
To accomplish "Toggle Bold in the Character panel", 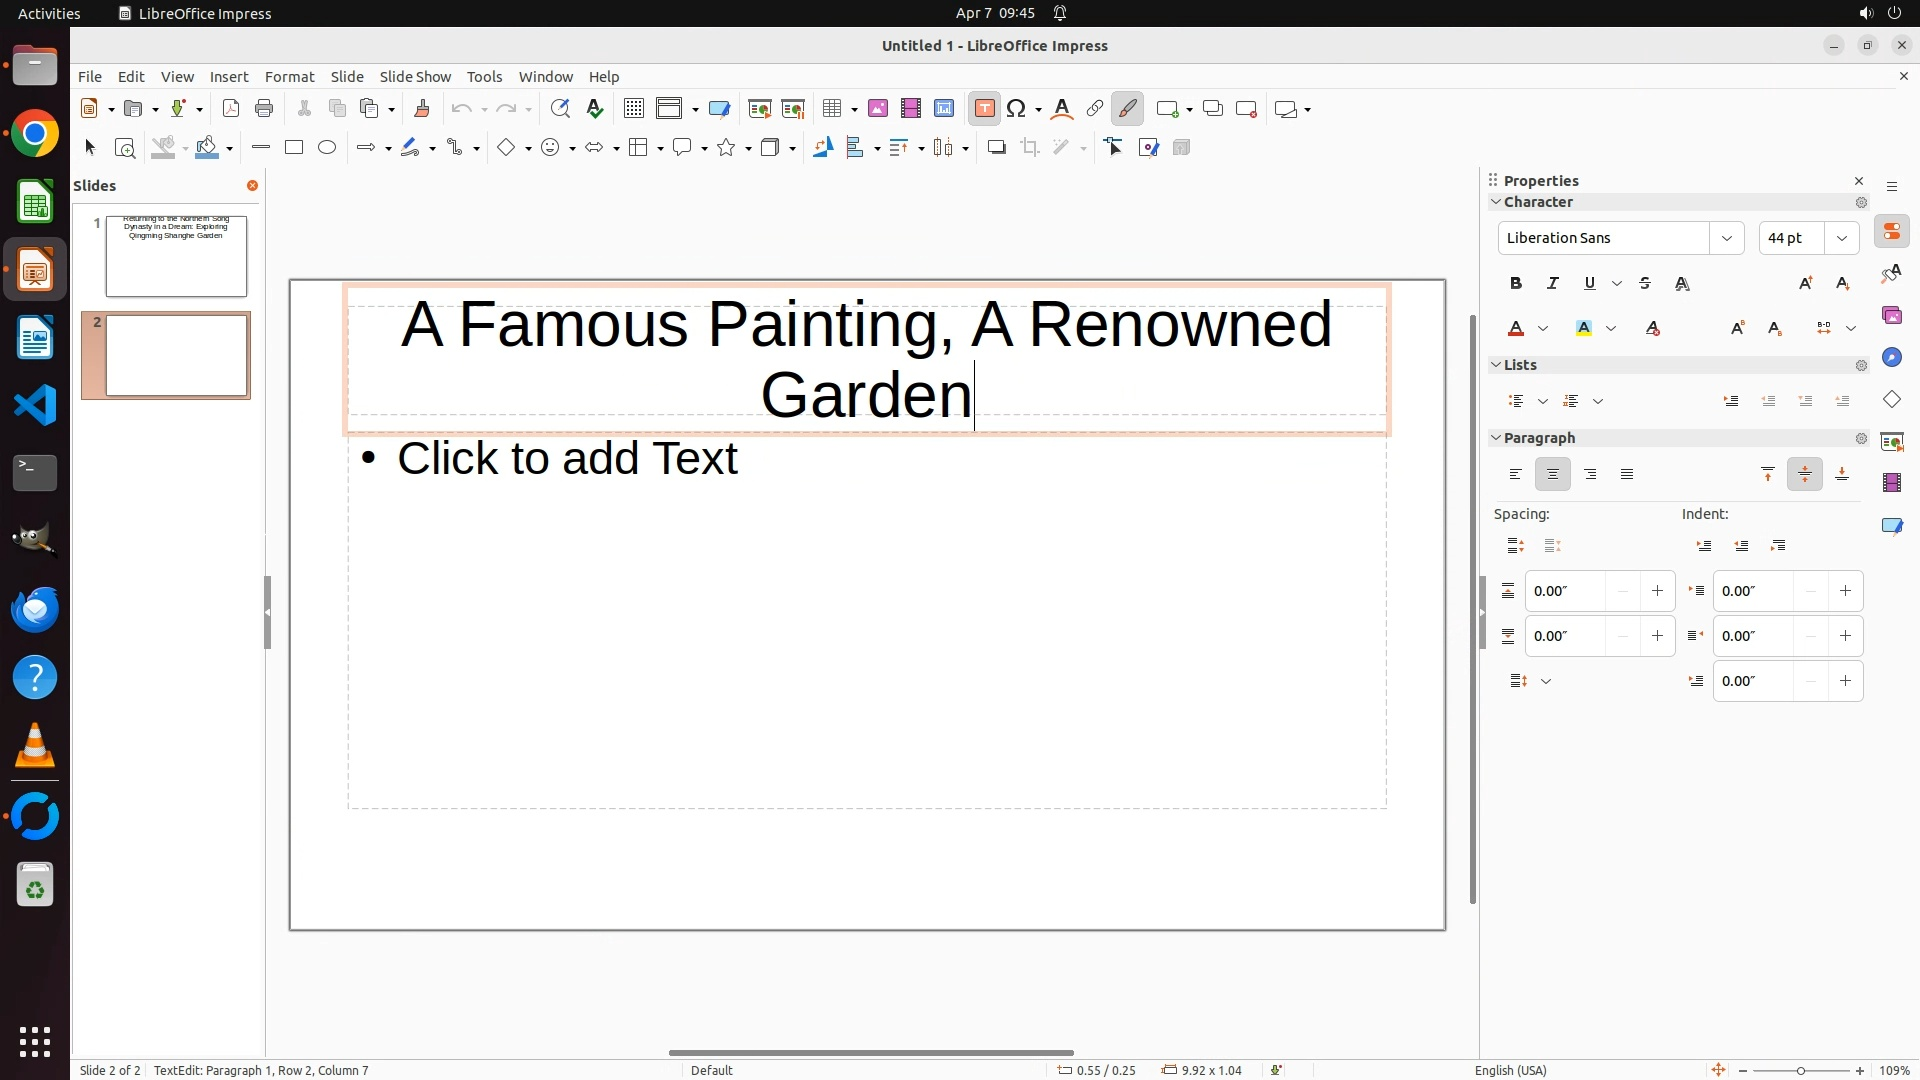I will [1516, 284].
